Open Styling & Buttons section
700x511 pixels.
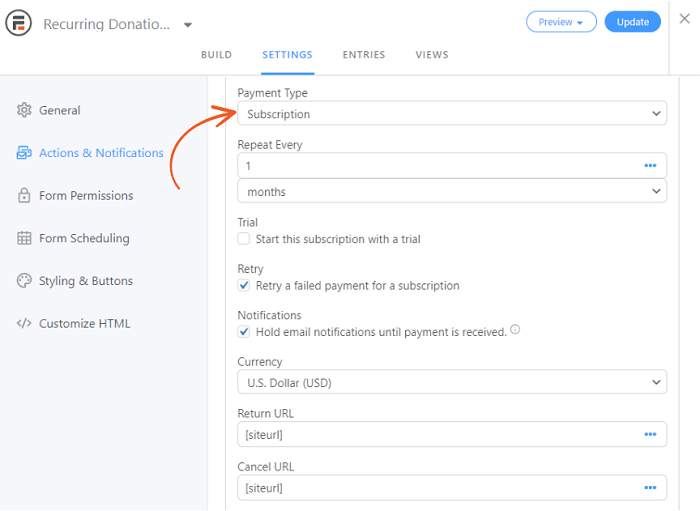pyautogui.click(x=86, y=281)
